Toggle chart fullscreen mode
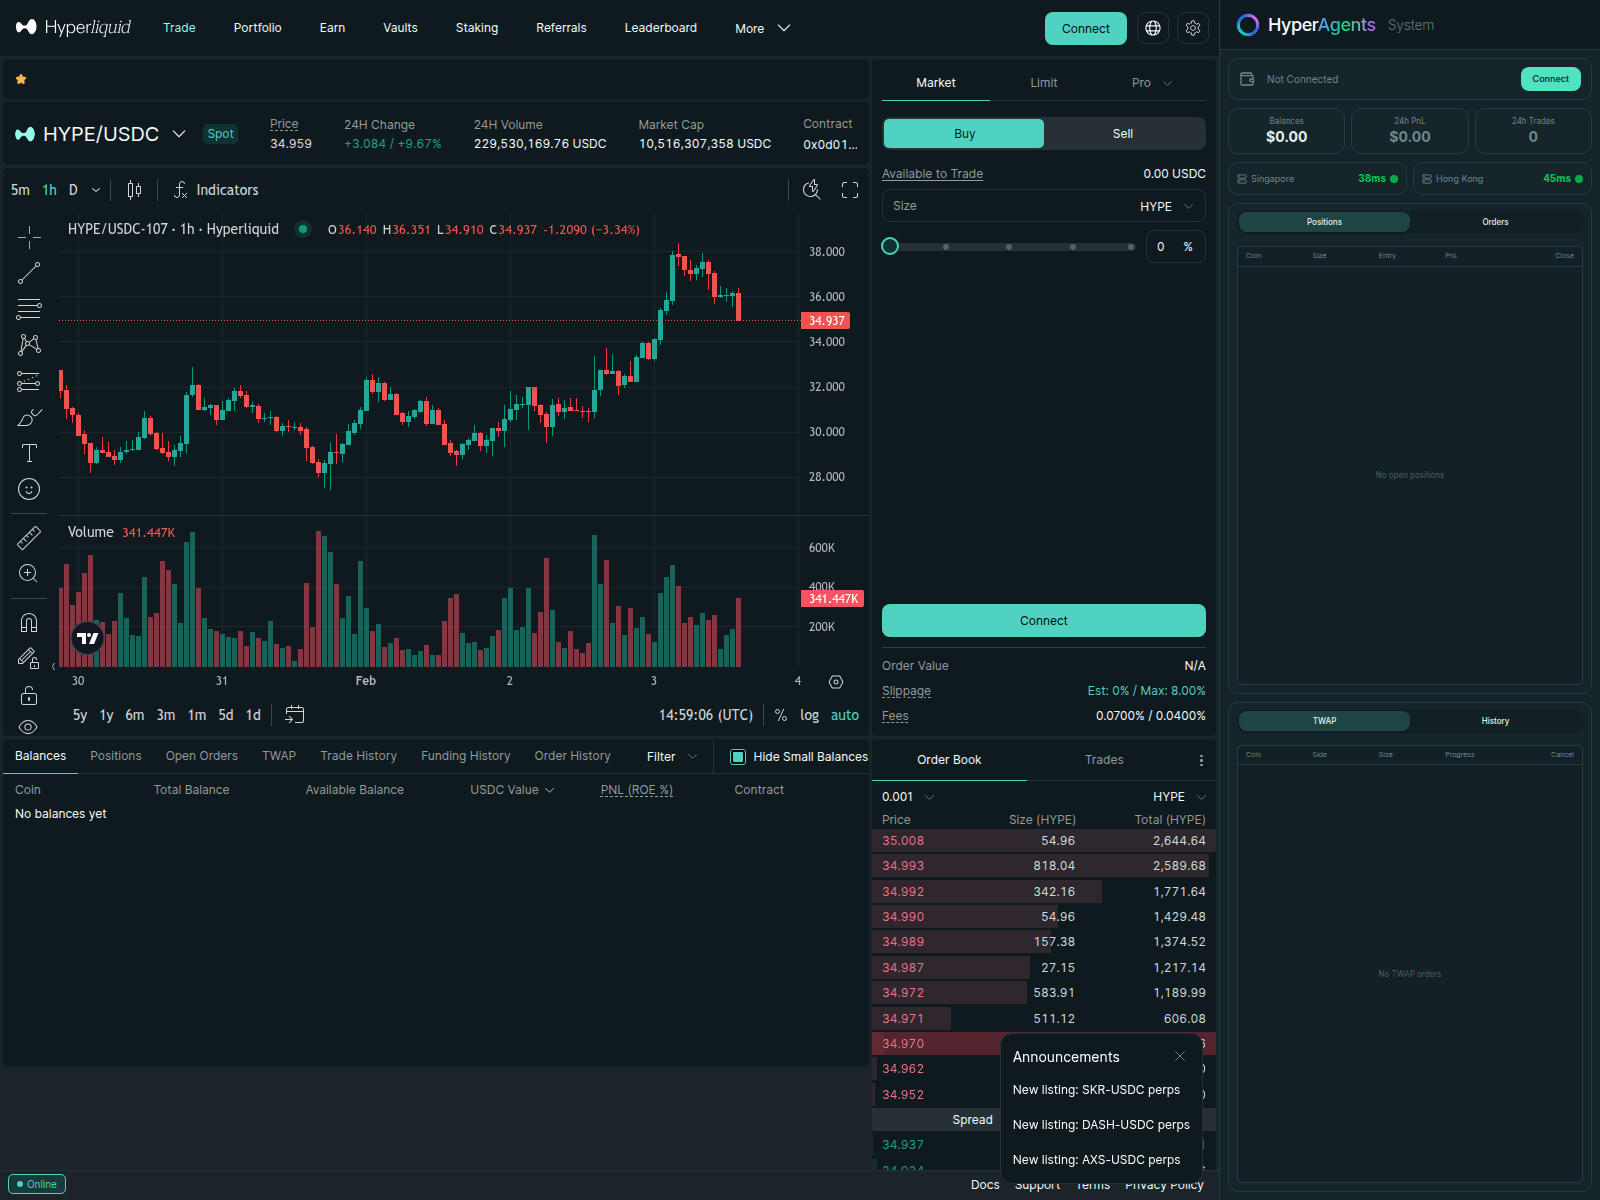This screenshot has width=1600, height=1200. click(850, 190)
